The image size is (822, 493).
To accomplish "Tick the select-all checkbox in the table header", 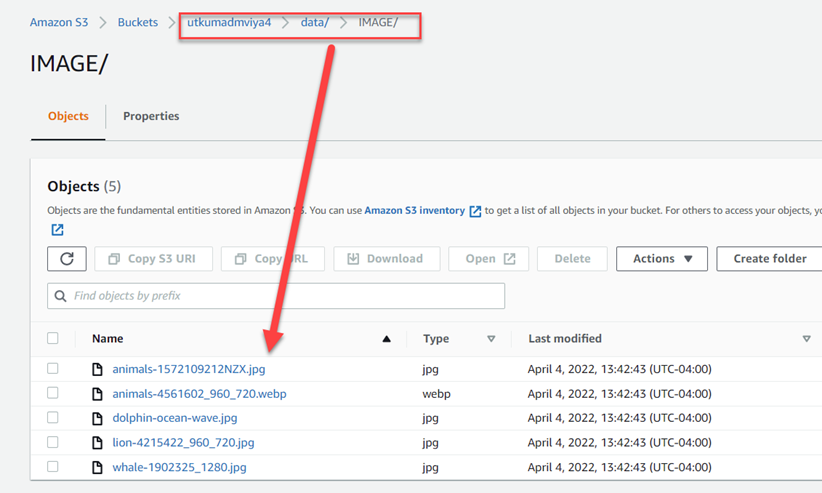I will pos(53,339).
